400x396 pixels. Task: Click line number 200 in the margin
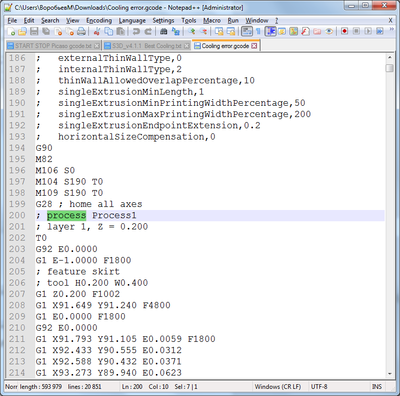point(17,215)
